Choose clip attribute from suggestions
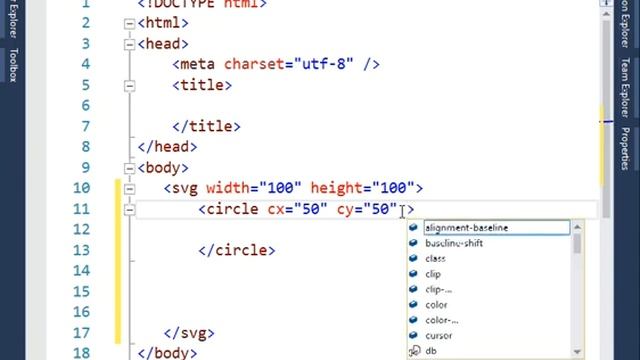 433,274
